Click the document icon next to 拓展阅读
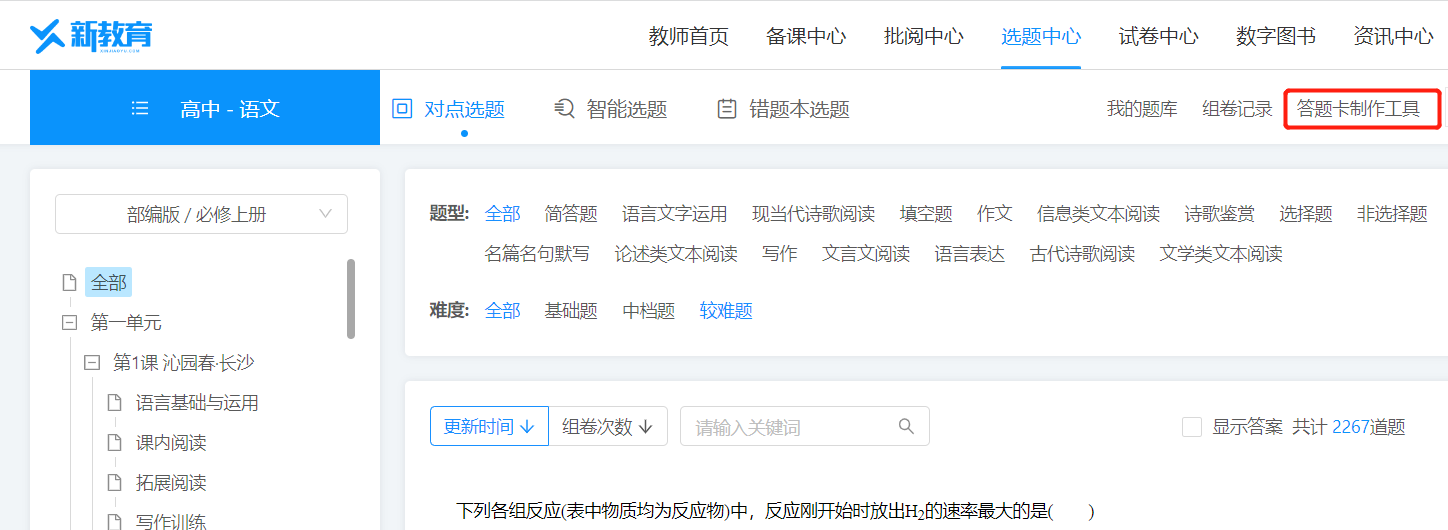 coord(114,483)
